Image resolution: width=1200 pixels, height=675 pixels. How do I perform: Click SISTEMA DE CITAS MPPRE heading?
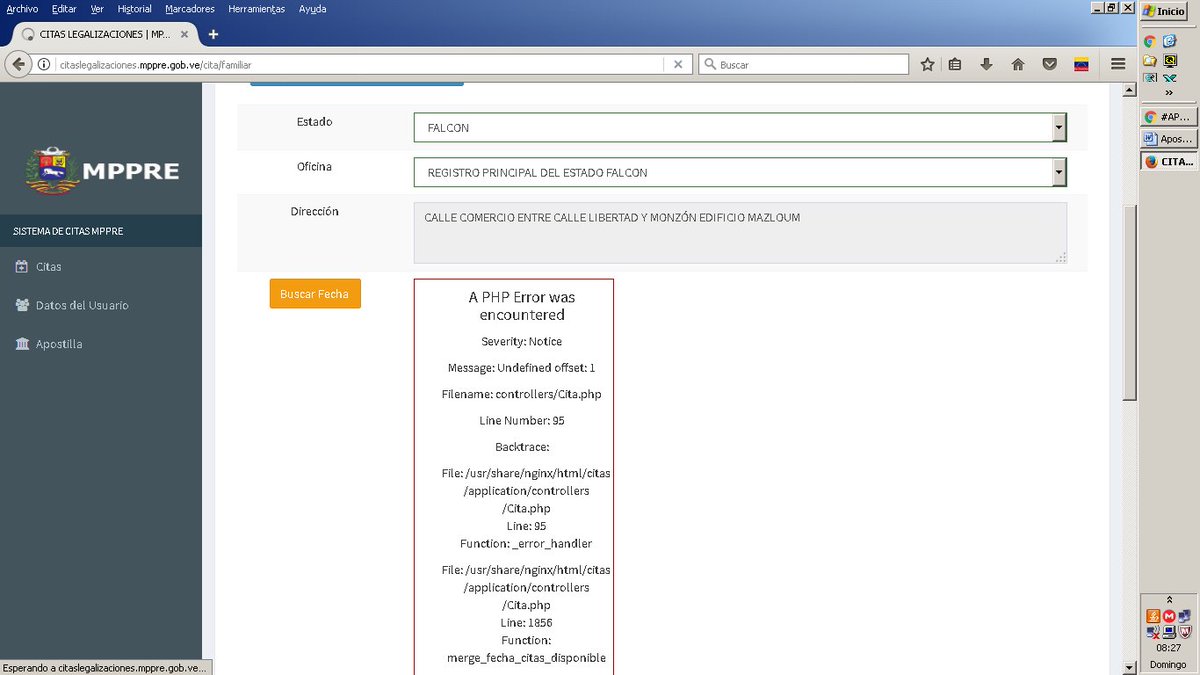(x=68, y=232)
